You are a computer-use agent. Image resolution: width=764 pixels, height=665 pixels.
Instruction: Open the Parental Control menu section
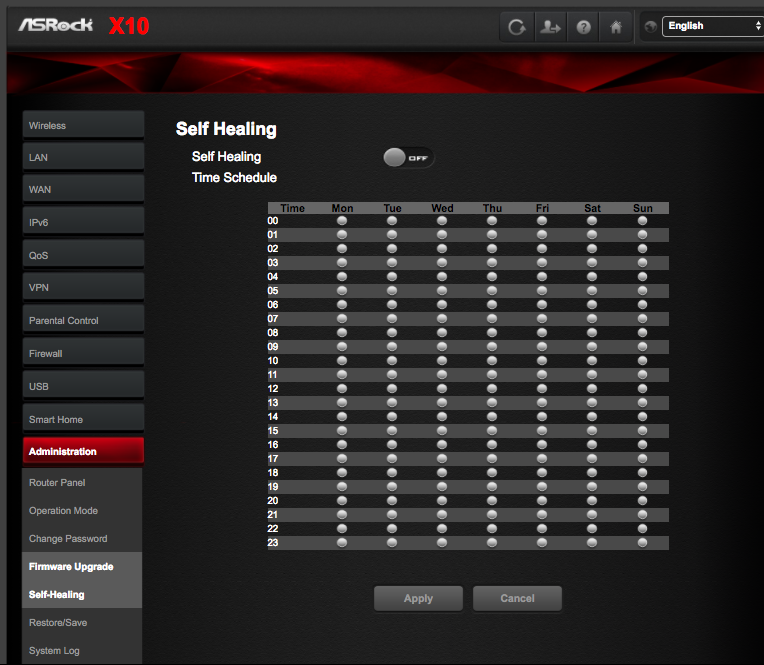click(x=83, y=320)
